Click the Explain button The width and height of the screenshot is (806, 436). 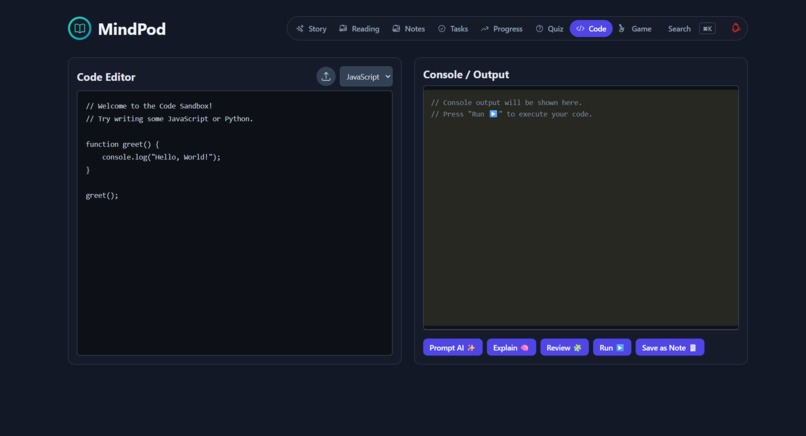pyautogui.click(x=511, y=348)
